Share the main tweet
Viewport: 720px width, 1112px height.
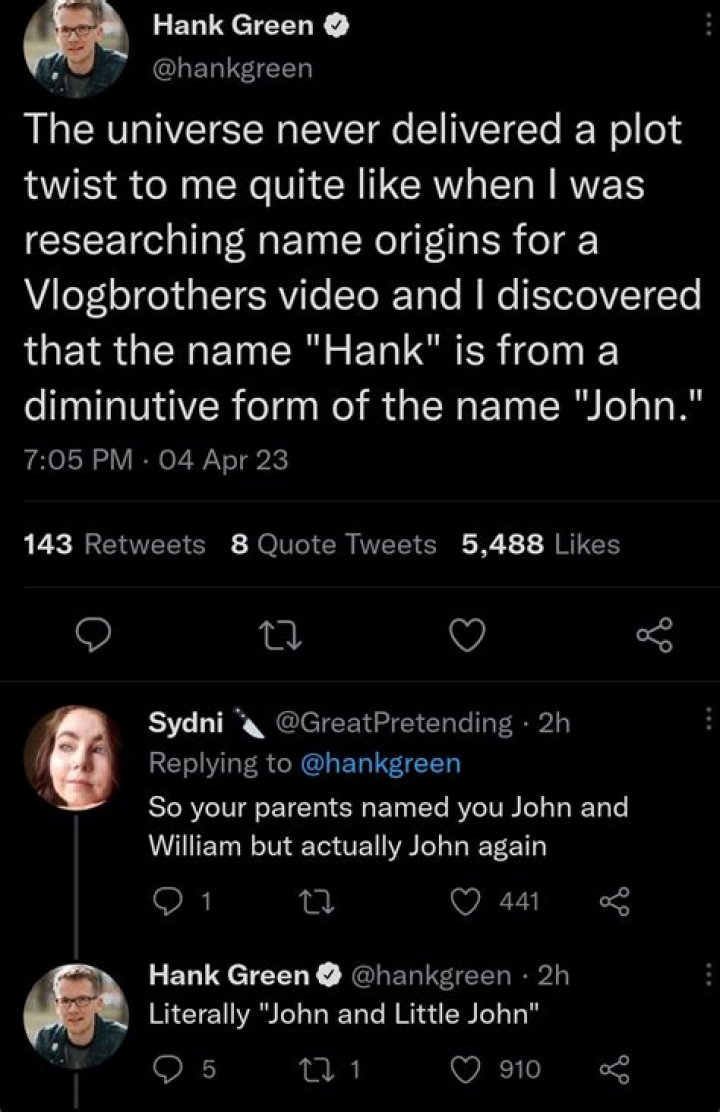point(654,634)
